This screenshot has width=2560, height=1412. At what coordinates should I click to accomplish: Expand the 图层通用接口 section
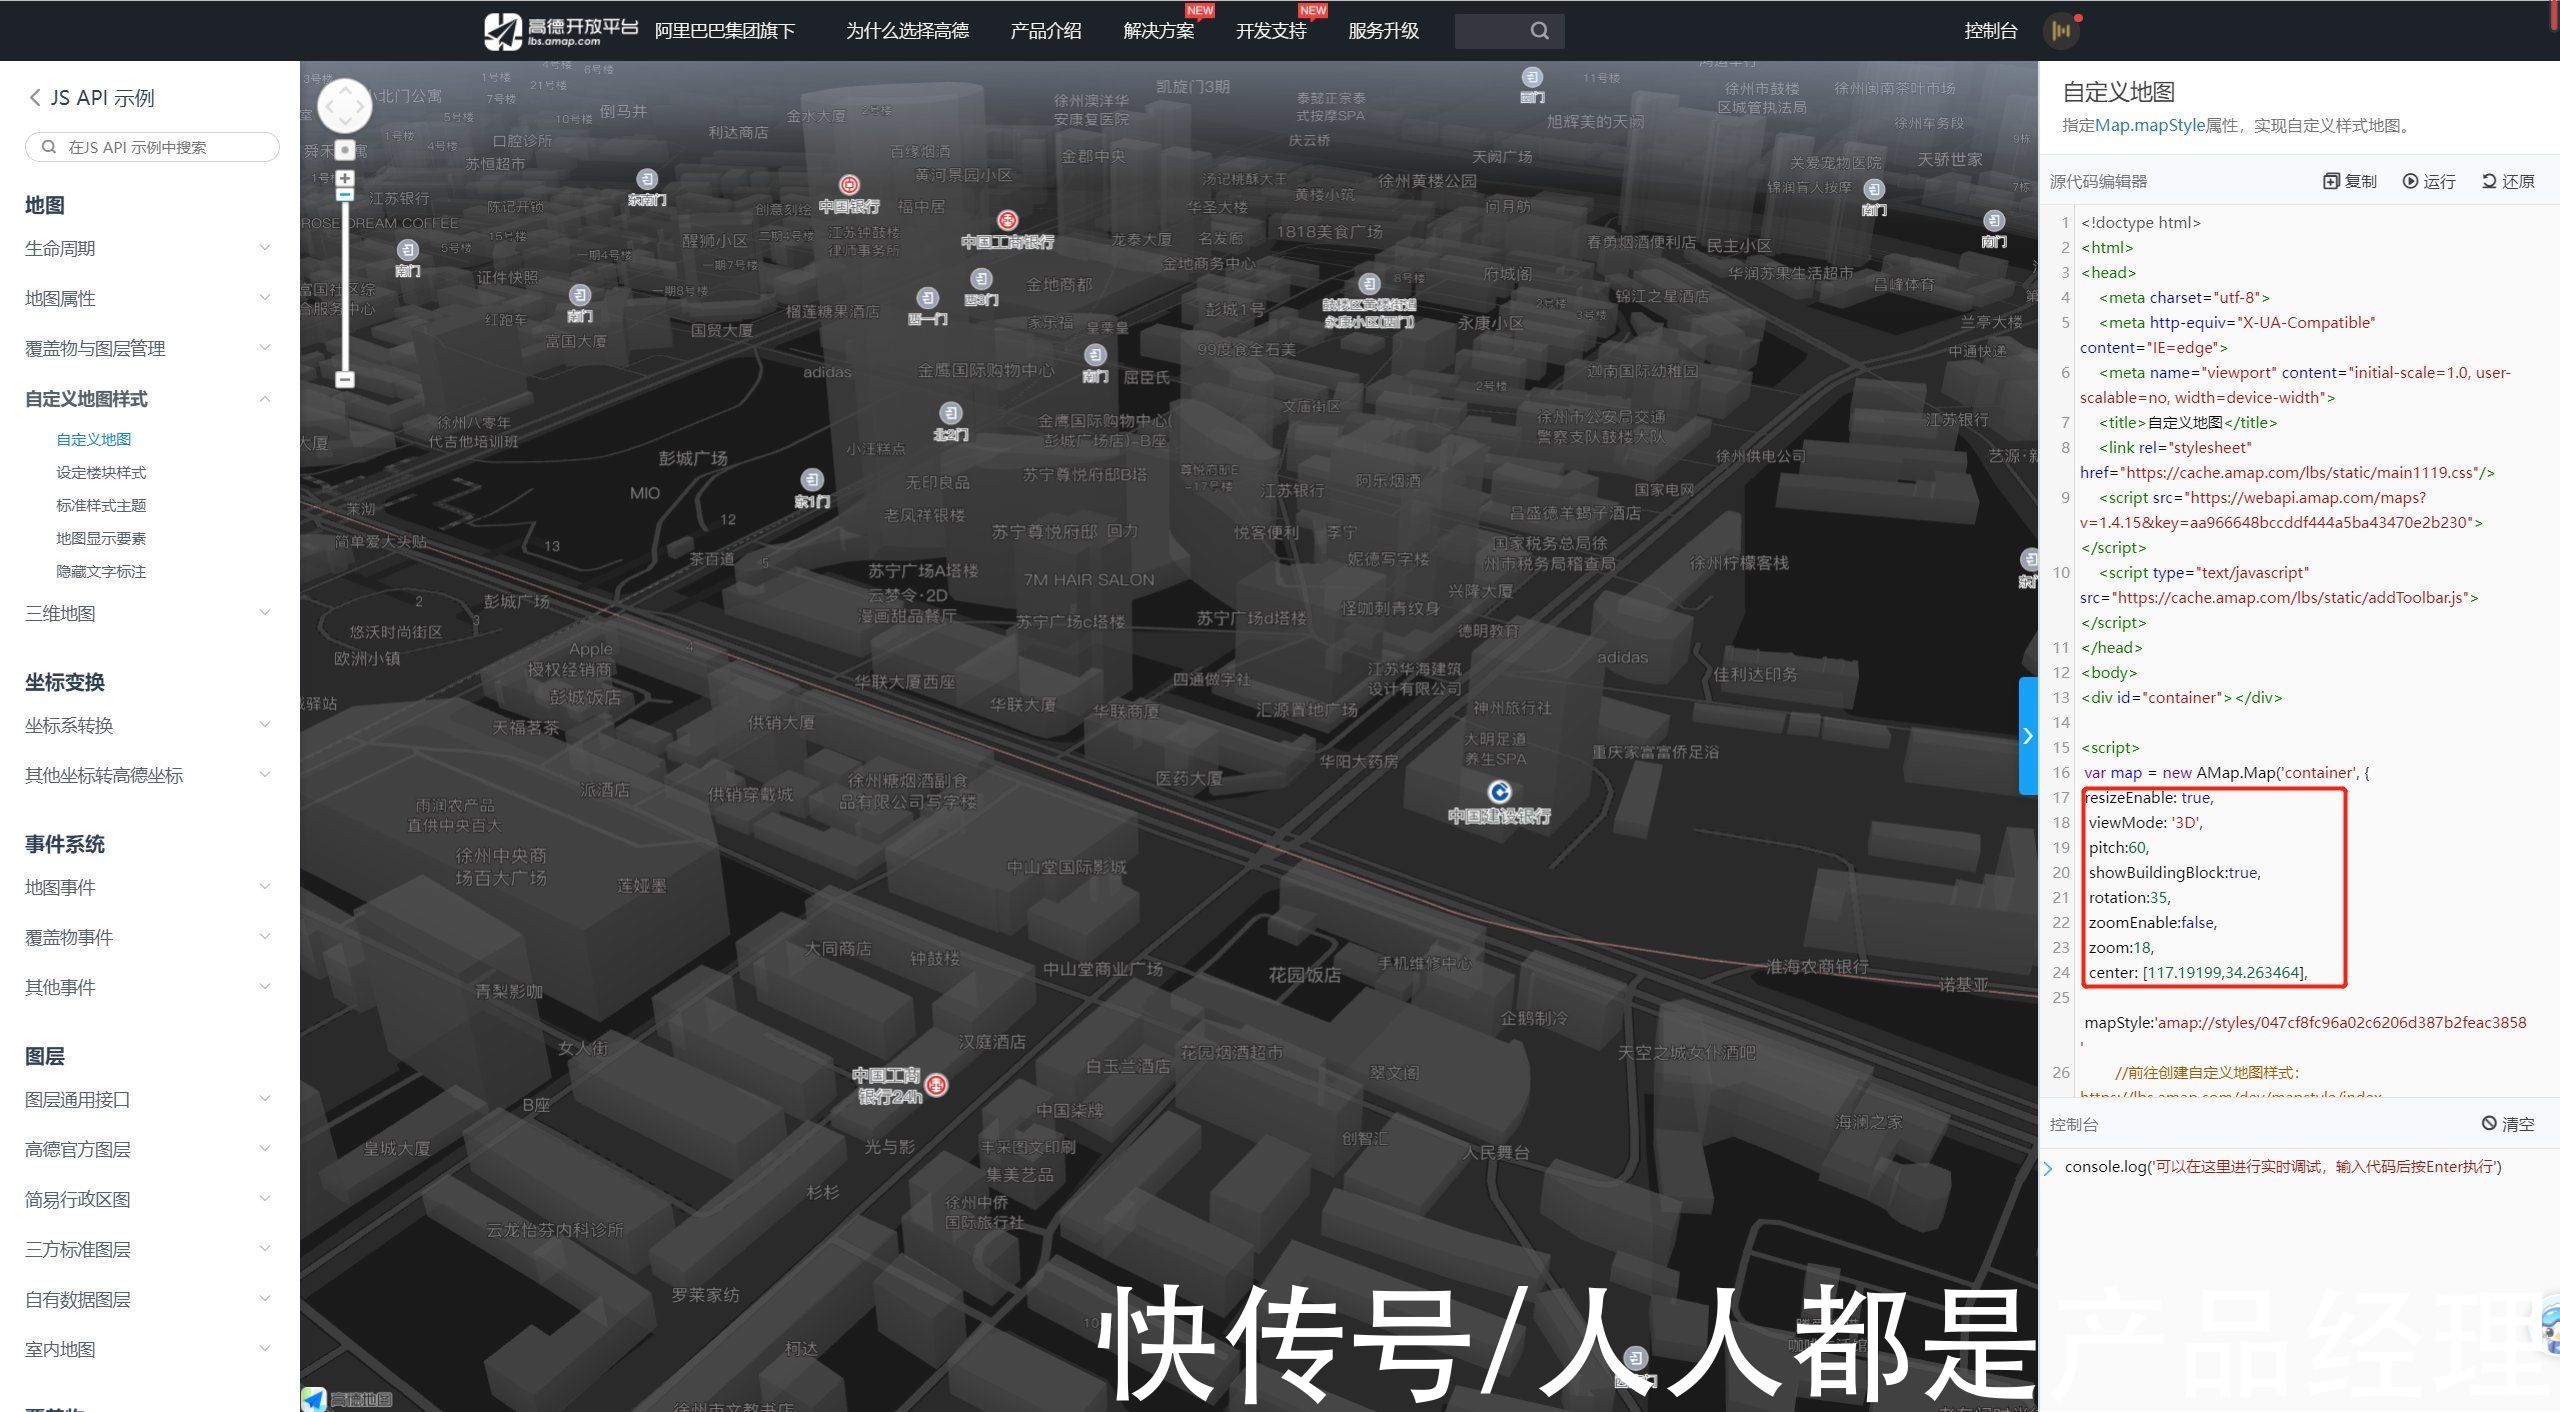click(x=149, y=1099)
